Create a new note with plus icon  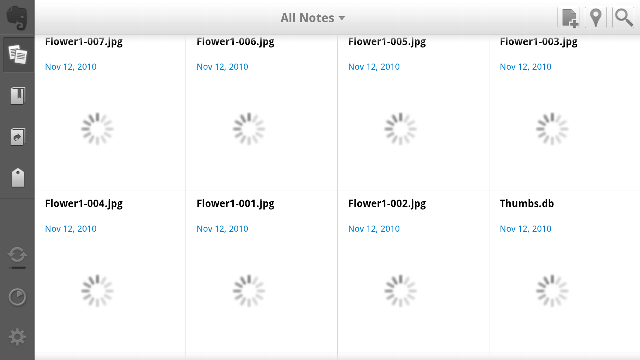click(570, 18)
